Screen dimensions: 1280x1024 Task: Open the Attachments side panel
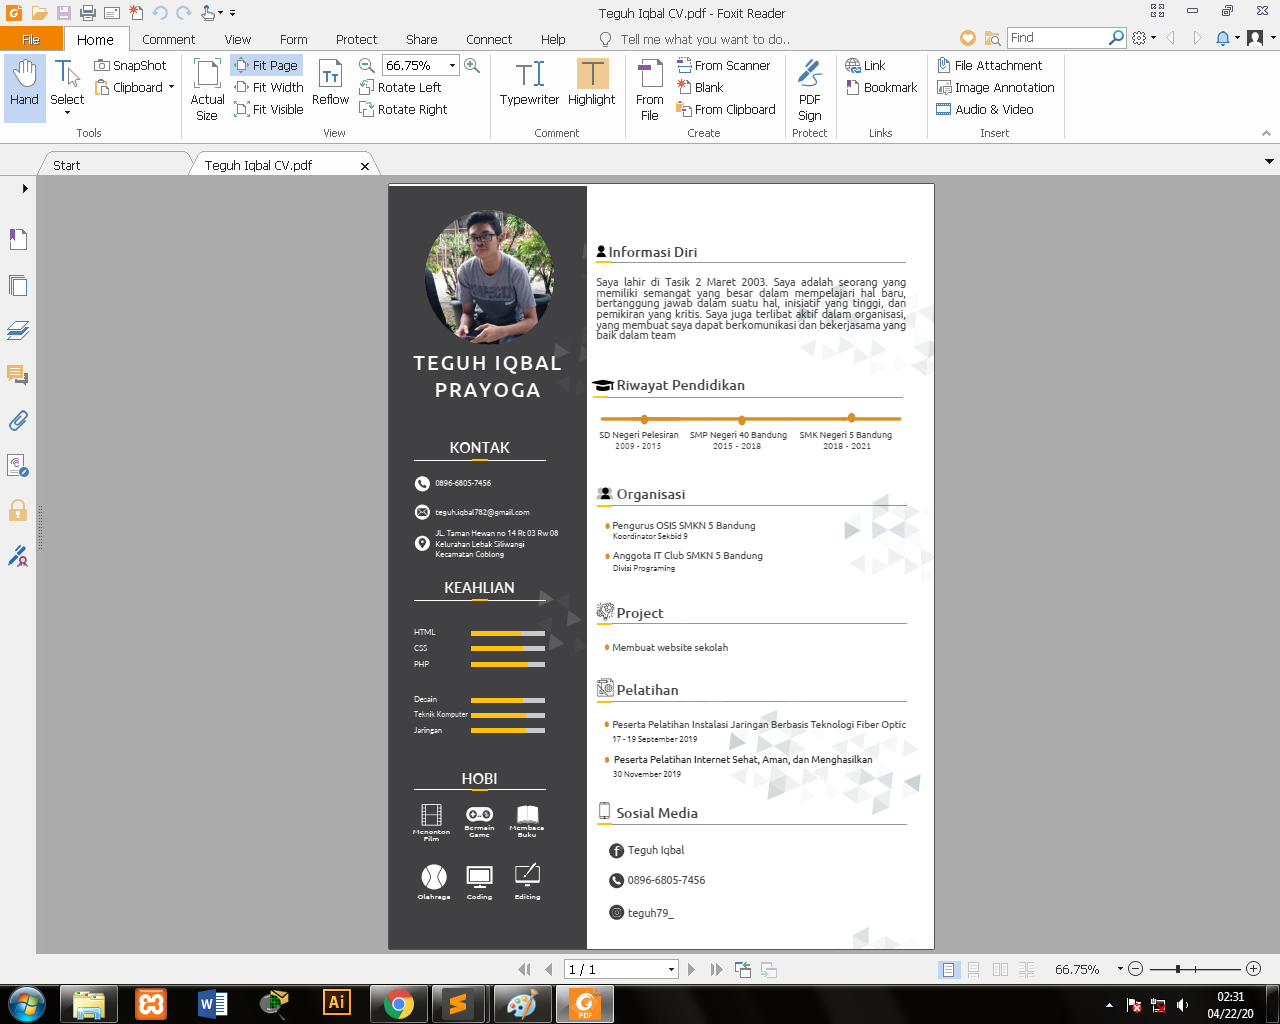pyautogui.click(x=18, y=420)
